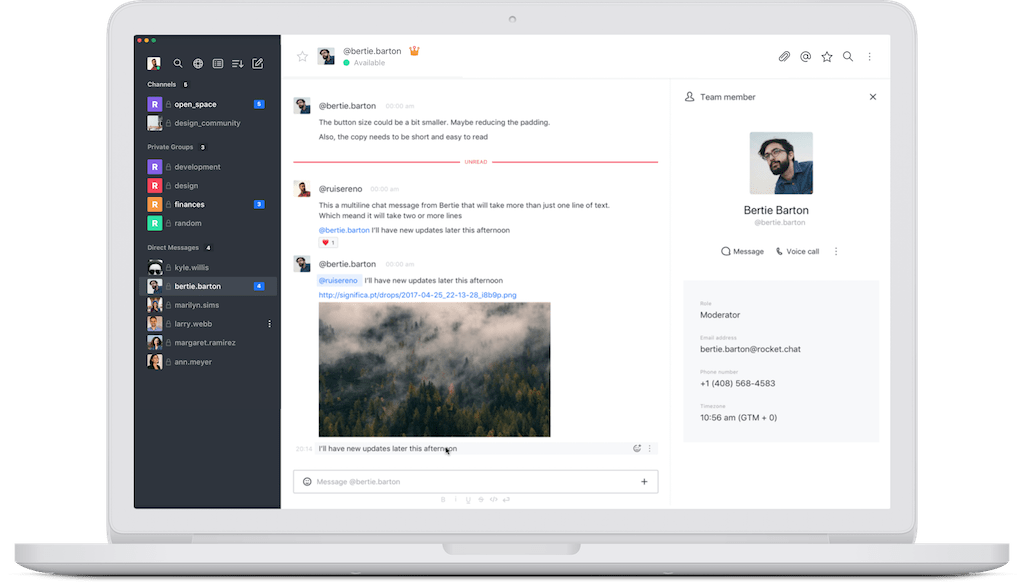Open your user avatar menu in sidebar
Viewport: 1024px width, 583px height.
(x=153, y=63)
